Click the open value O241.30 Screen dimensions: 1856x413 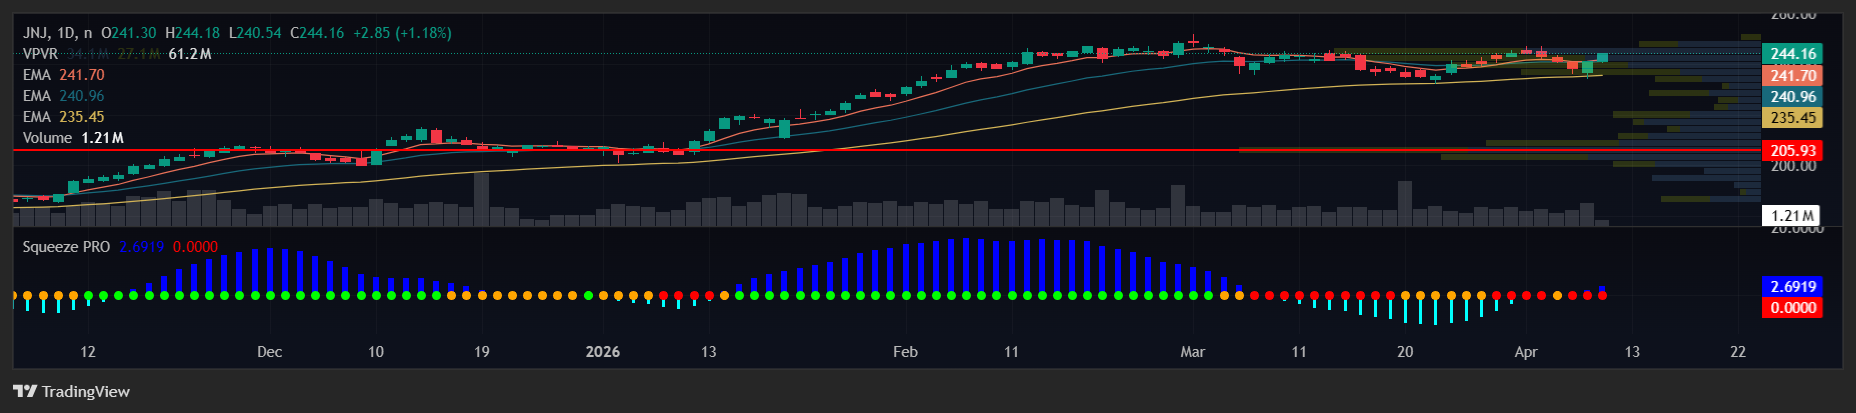pyautogui.click(x=128, y=33)
